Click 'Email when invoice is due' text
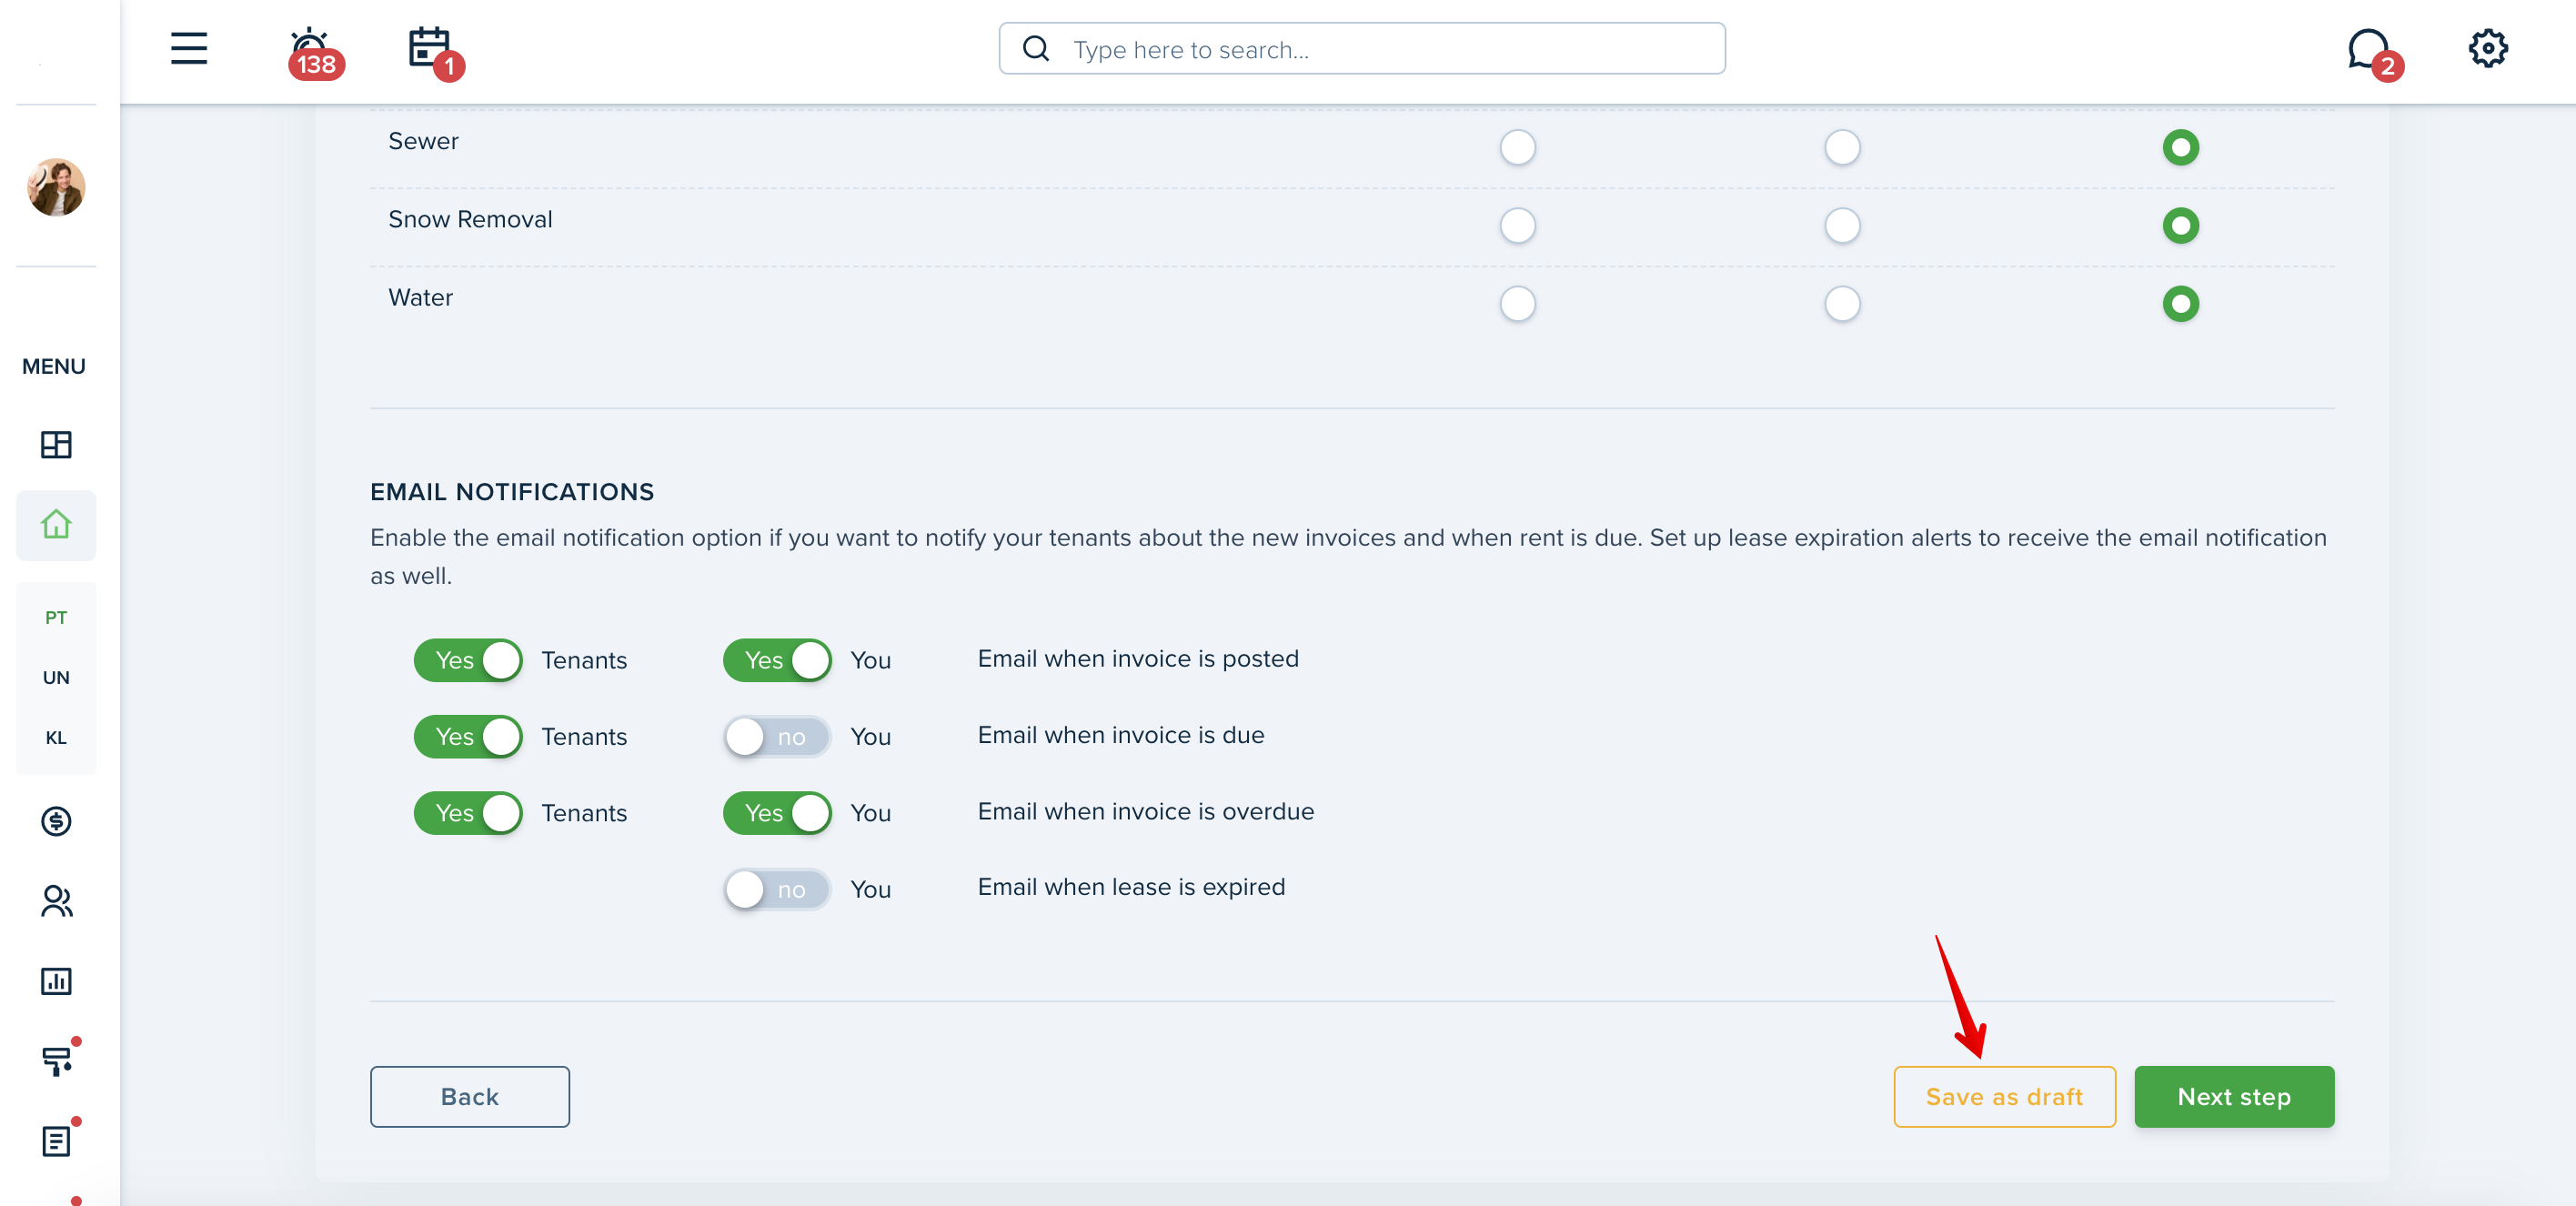This screenshot has width=2576, height=1206. pos(1121,735)
